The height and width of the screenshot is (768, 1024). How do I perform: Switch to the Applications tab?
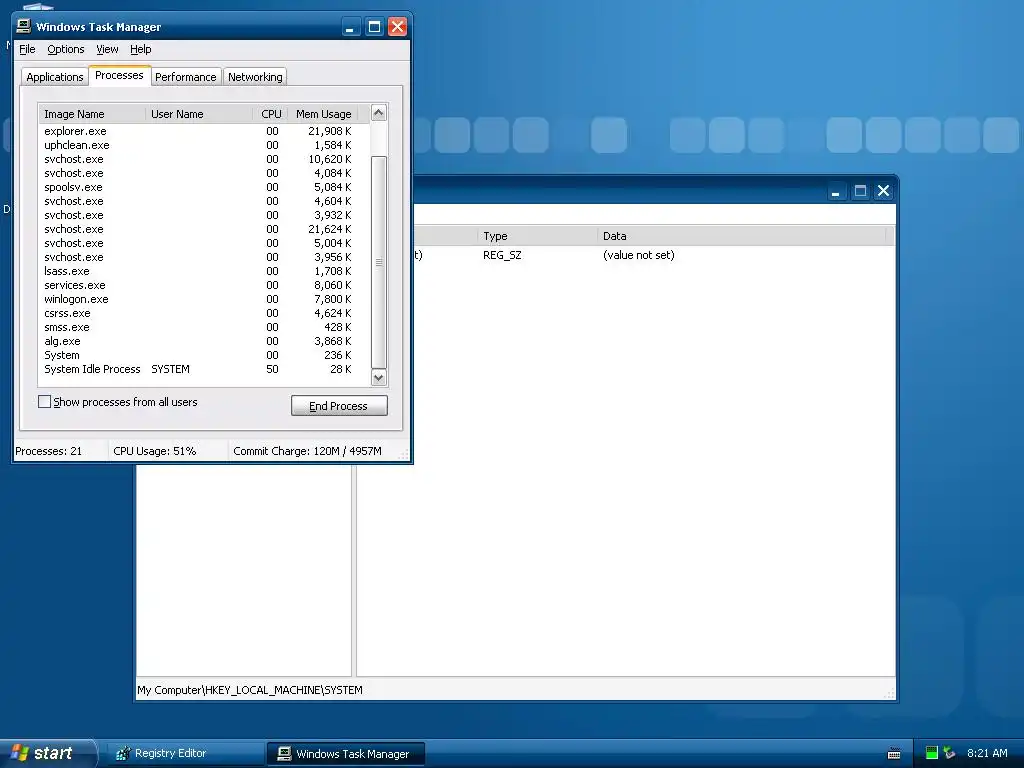coord(55,76)
